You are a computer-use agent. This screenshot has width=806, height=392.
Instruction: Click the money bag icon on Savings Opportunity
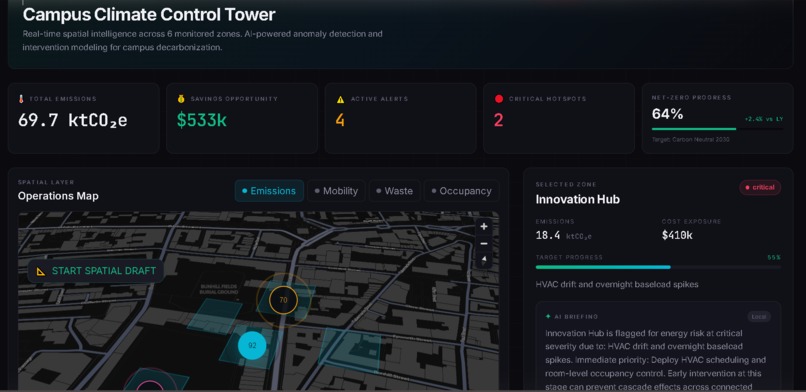180,99
